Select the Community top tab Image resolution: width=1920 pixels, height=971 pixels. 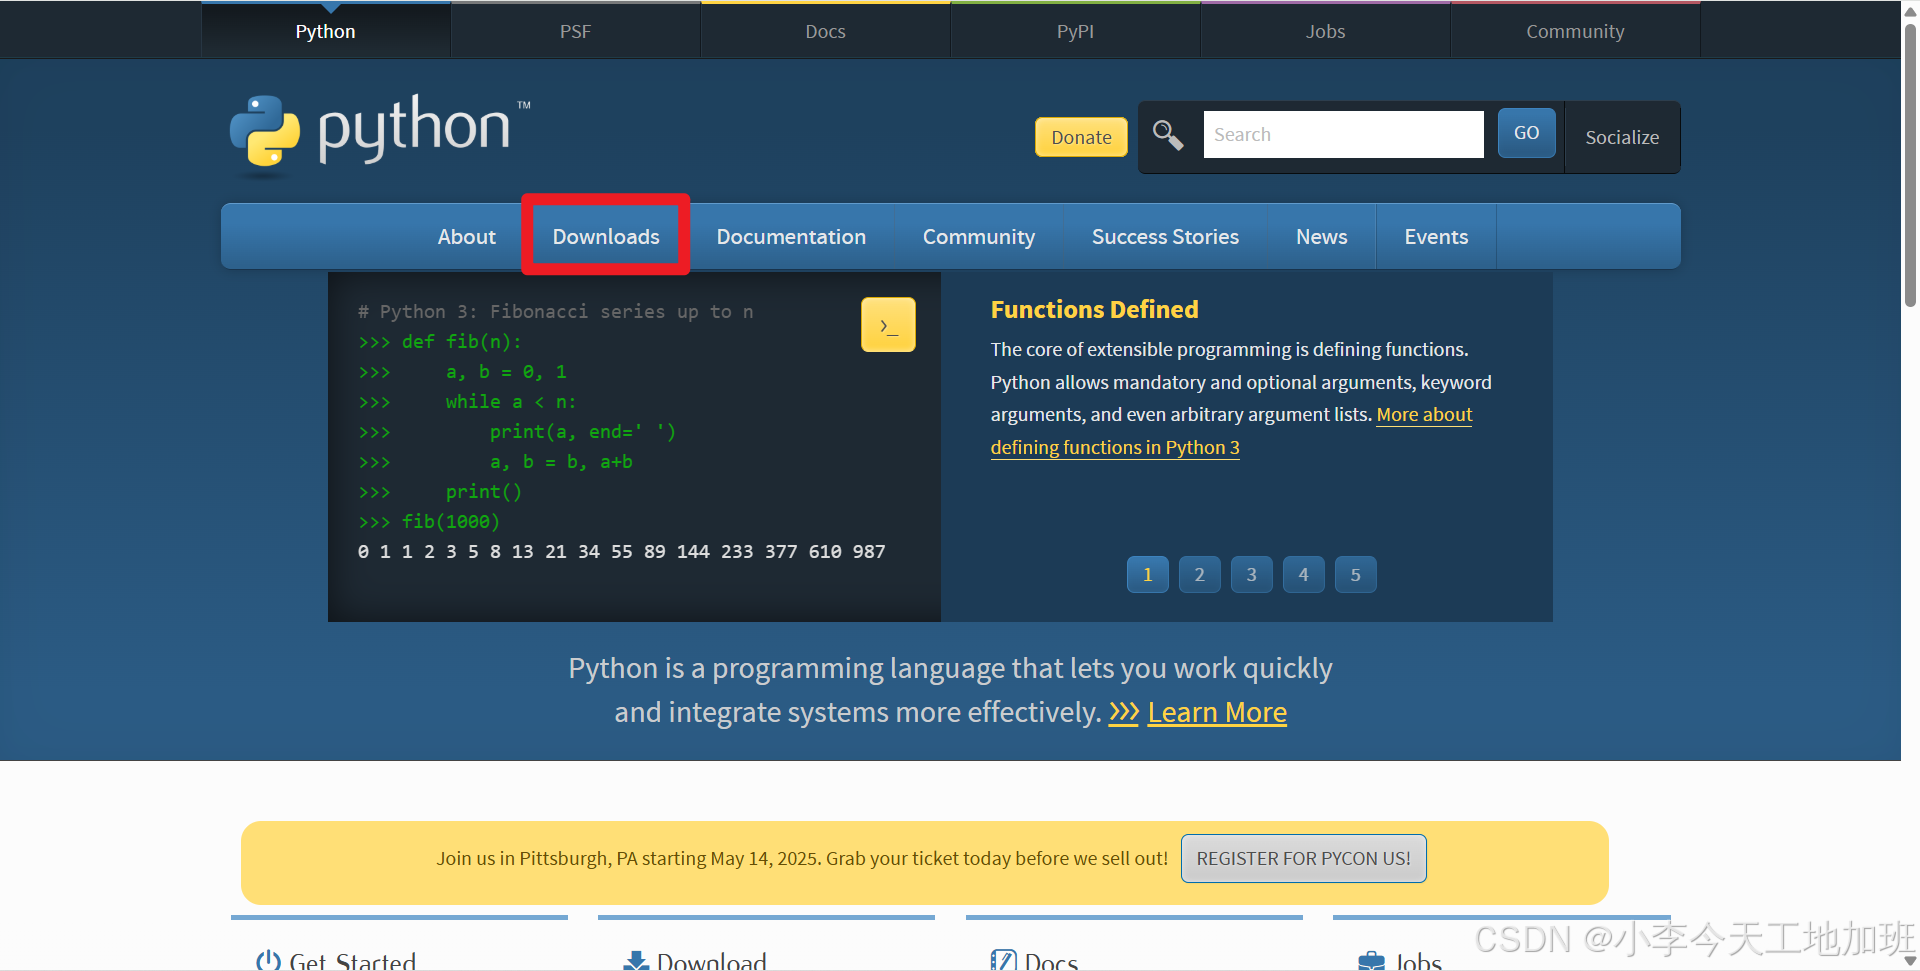(1576, 31)
